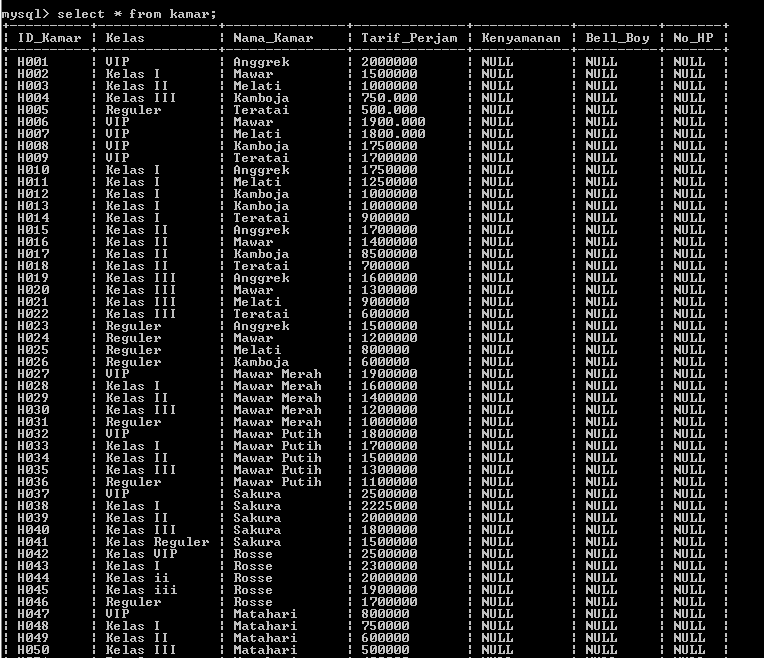Select the H050 room ID cell
Image resolution: width=764 pixels, height=658 pixels.
point(33,650)
